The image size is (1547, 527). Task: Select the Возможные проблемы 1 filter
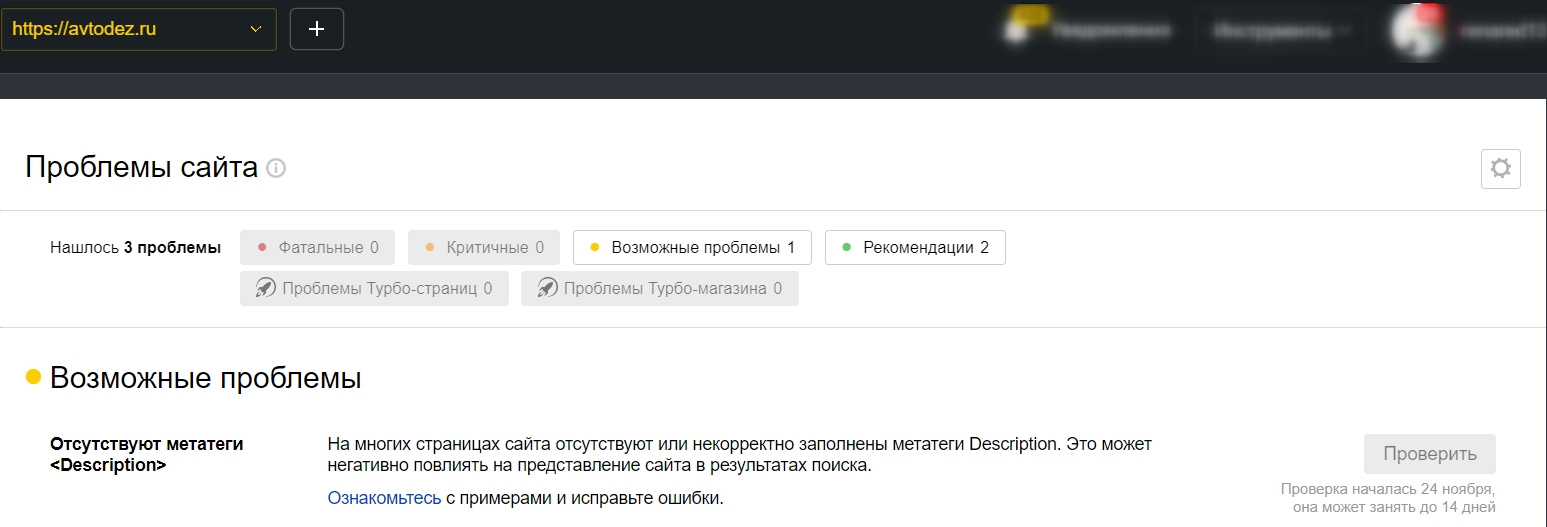coord(692,247)
